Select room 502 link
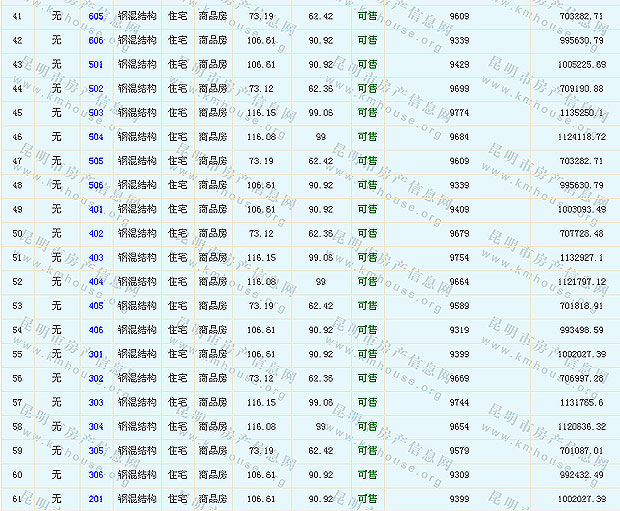This screenshot has width=620, height=511. coord(96,89)
